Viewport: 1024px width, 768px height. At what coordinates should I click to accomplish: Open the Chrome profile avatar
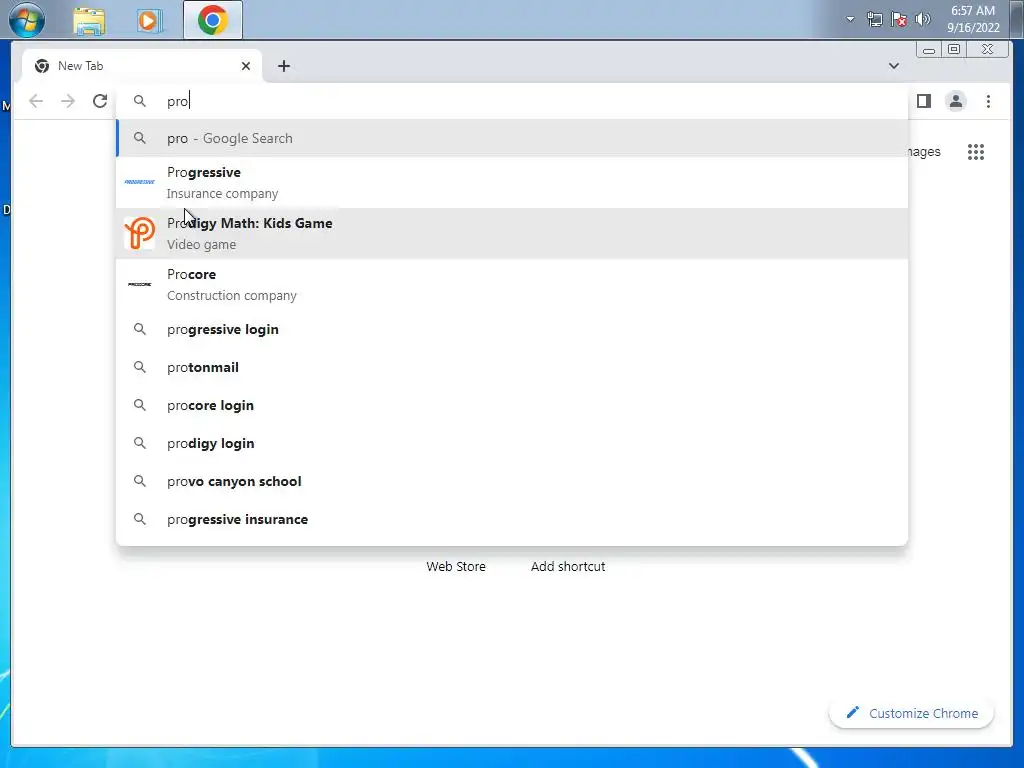tap(955, 101)
